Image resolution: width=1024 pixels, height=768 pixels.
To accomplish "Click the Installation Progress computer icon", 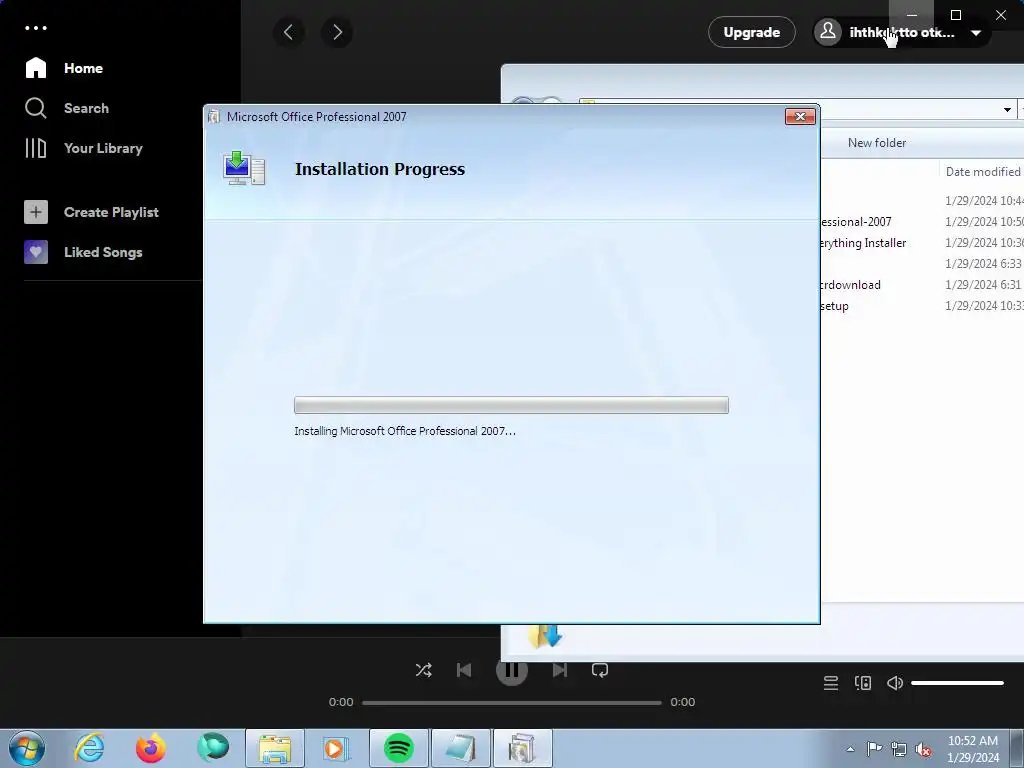I will pyautogui.click(x=244, y=168).
